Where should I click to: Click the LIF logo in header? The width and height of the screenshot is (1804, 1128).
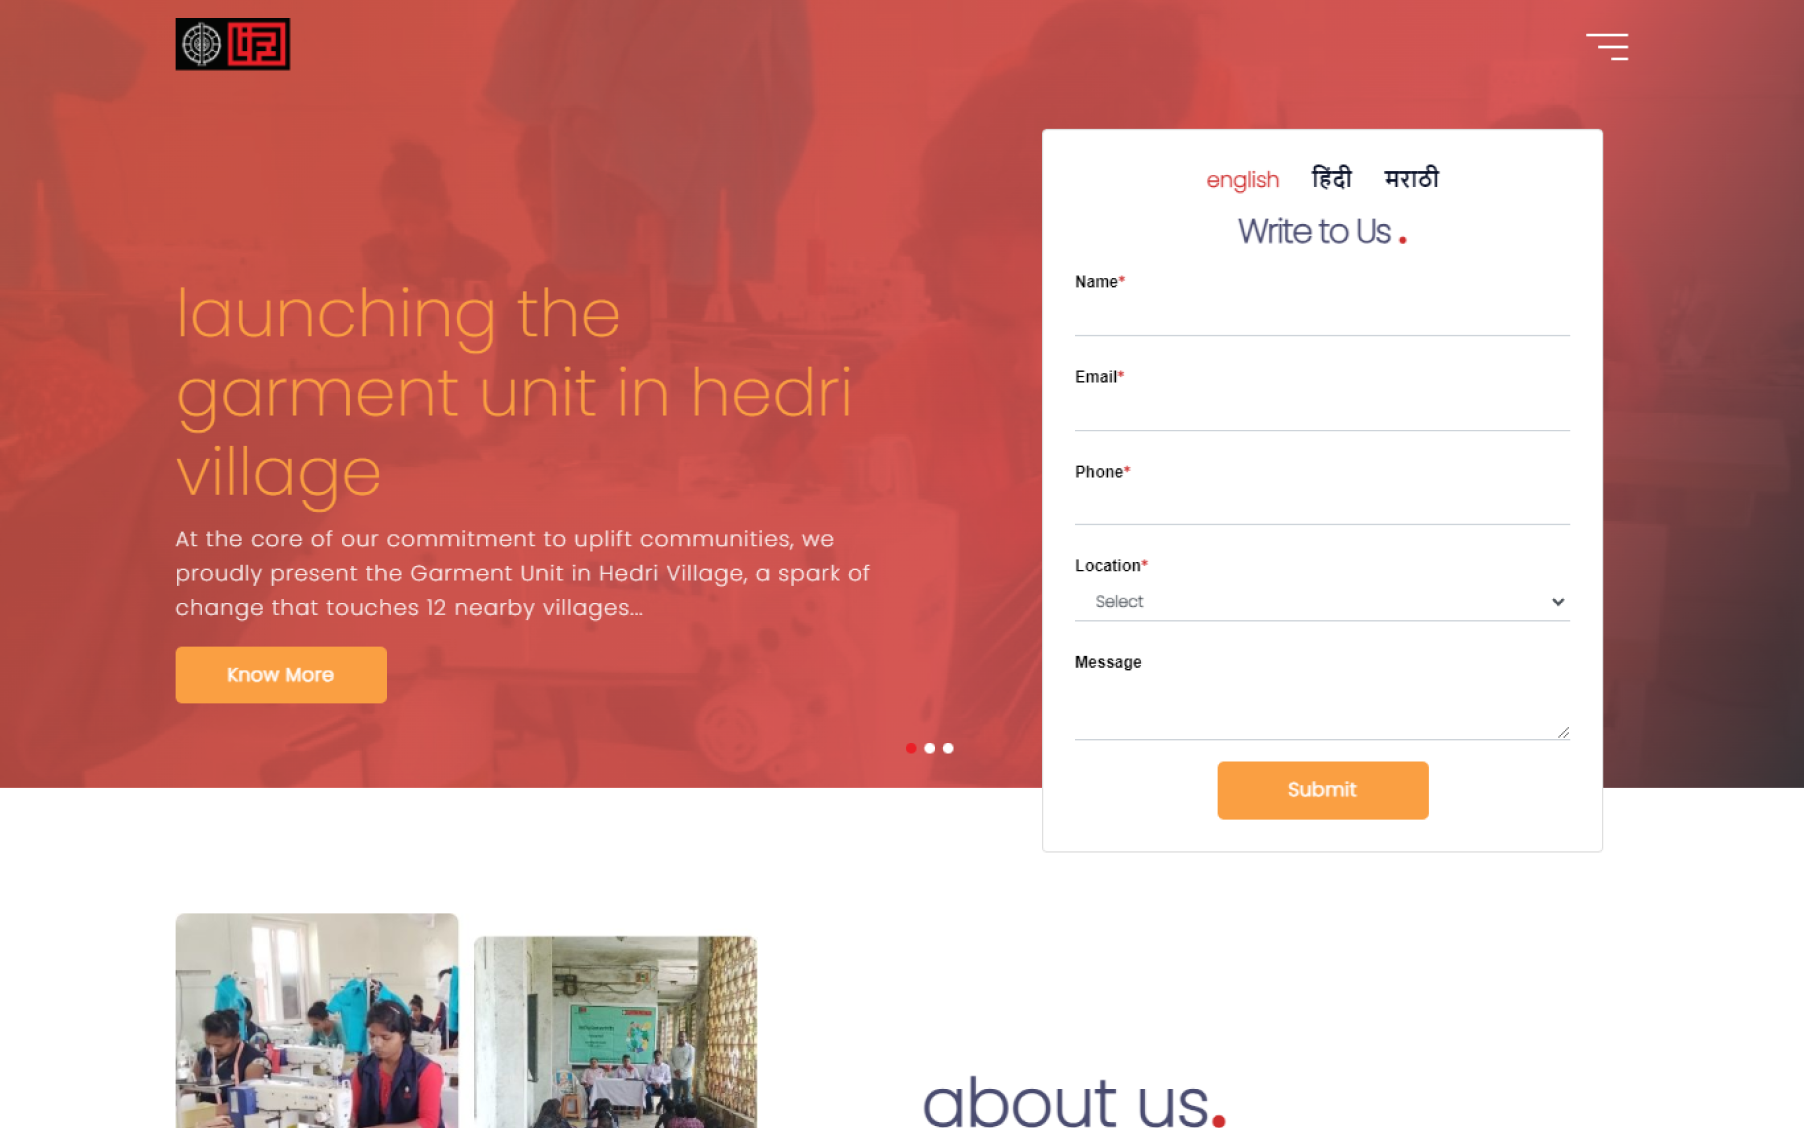(x=233, y=44)
